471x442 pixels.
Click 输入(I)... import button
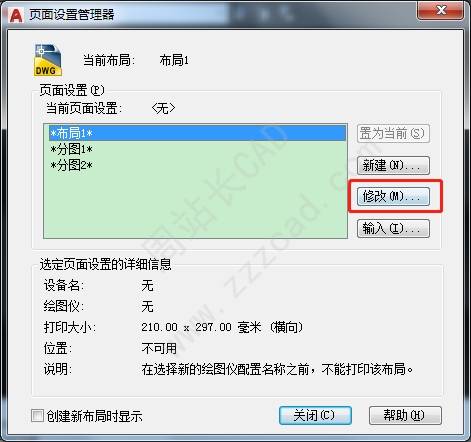(393, 228)
